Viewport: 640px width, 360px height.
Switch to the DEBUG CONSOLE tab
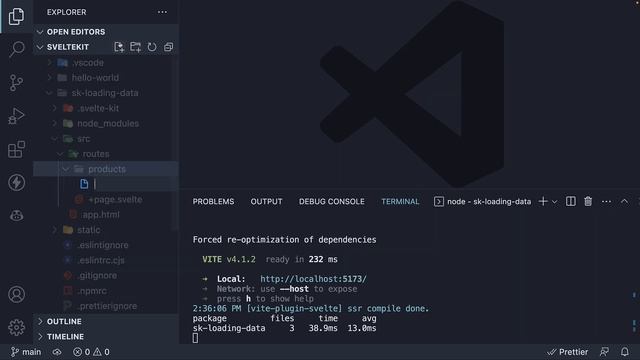click(331, 202)
